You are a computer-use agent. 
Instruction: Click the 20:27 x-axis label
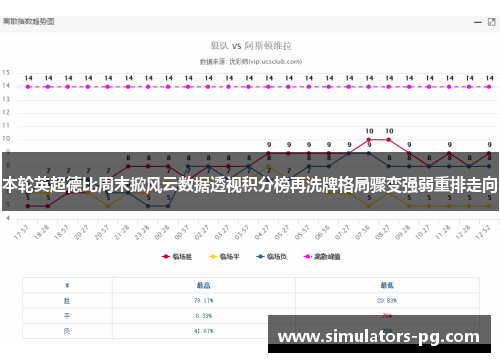pyautogui.click(x=82, y=232)
